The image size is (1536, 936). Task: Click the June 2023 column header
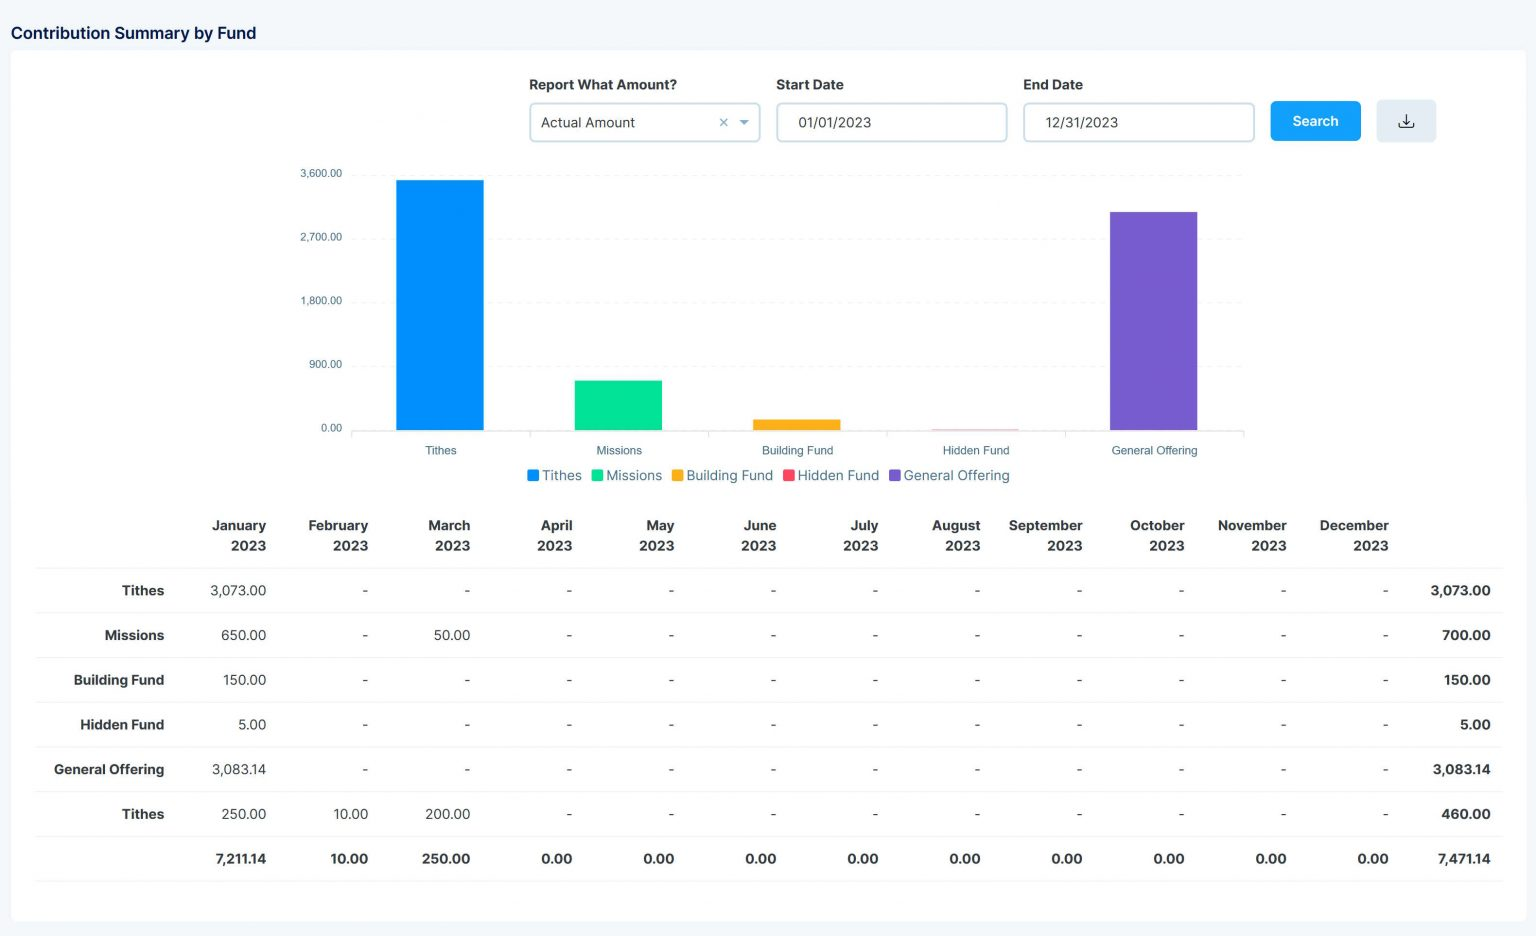click(x=759, y=536)
